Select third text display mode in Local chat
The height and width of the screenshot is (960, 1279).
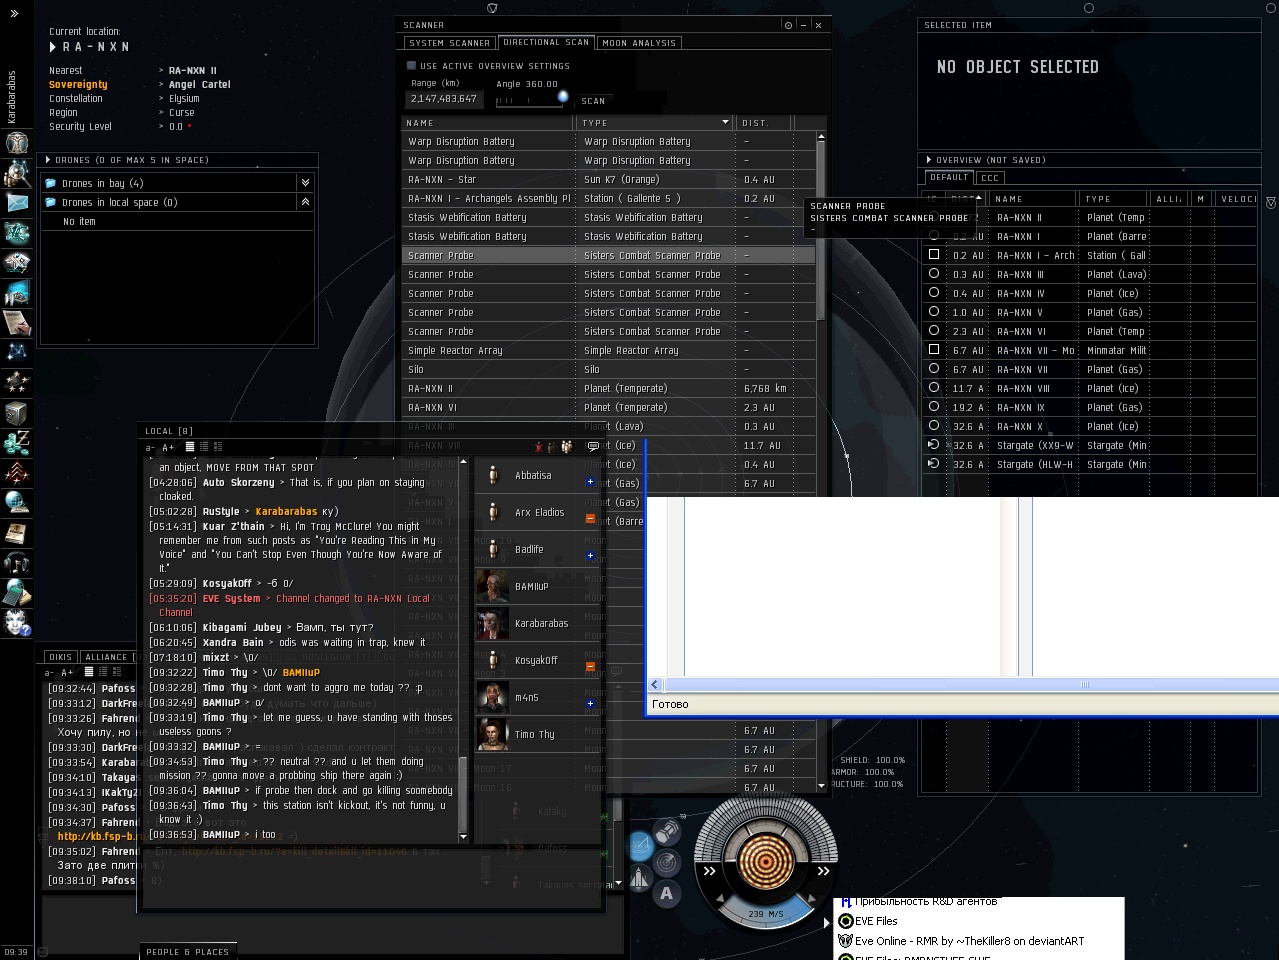click(218, 447)
